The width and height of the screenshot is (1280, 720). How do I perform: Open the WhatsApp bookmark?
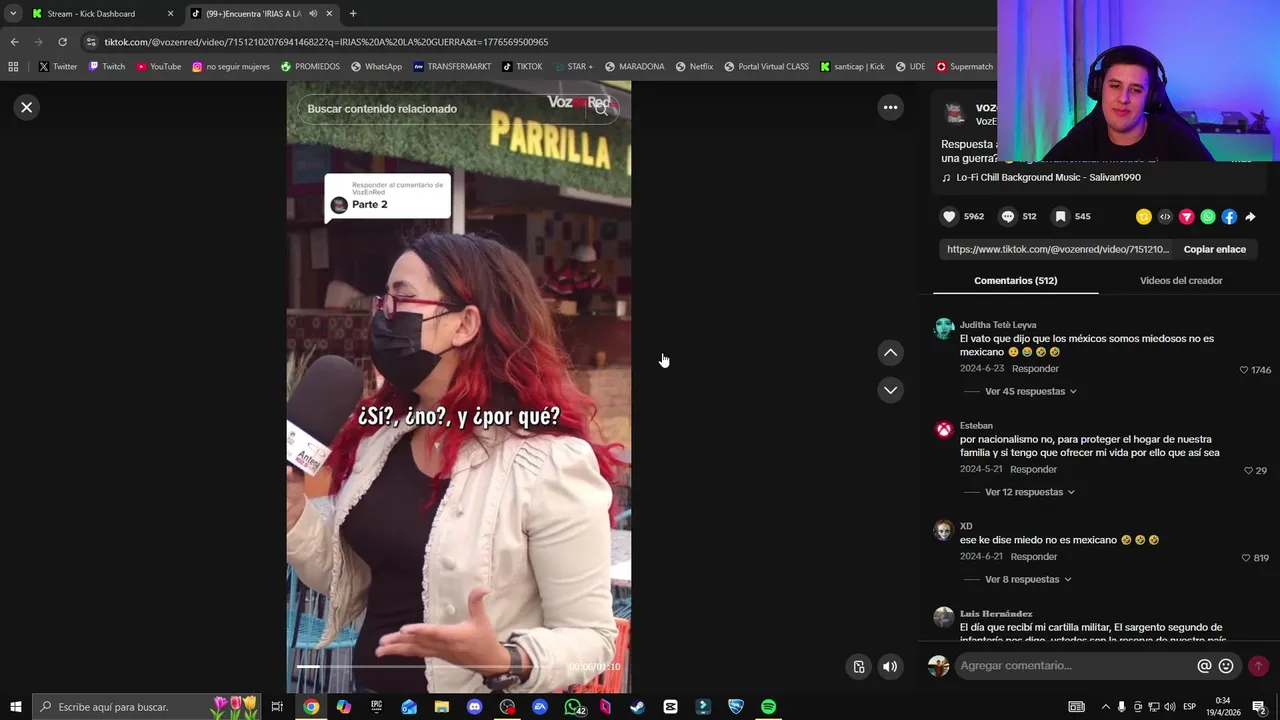376,67
